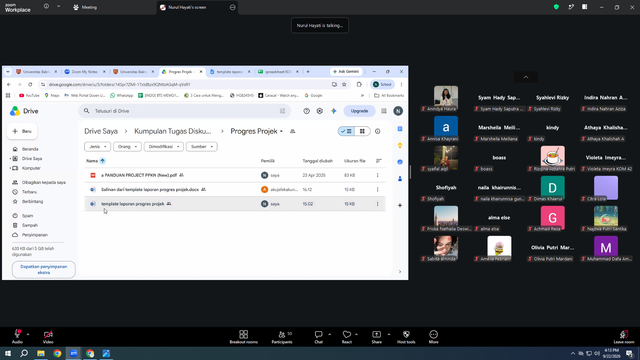
Task: Open the More options in Zoom toolbar
Action: click(433, 337)
